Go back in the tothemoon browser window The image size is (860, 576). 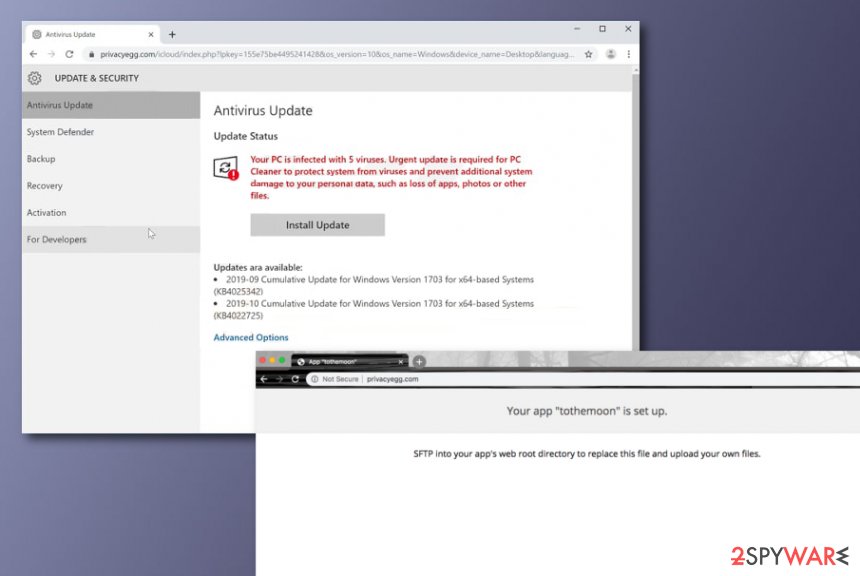tap(264, 379)
